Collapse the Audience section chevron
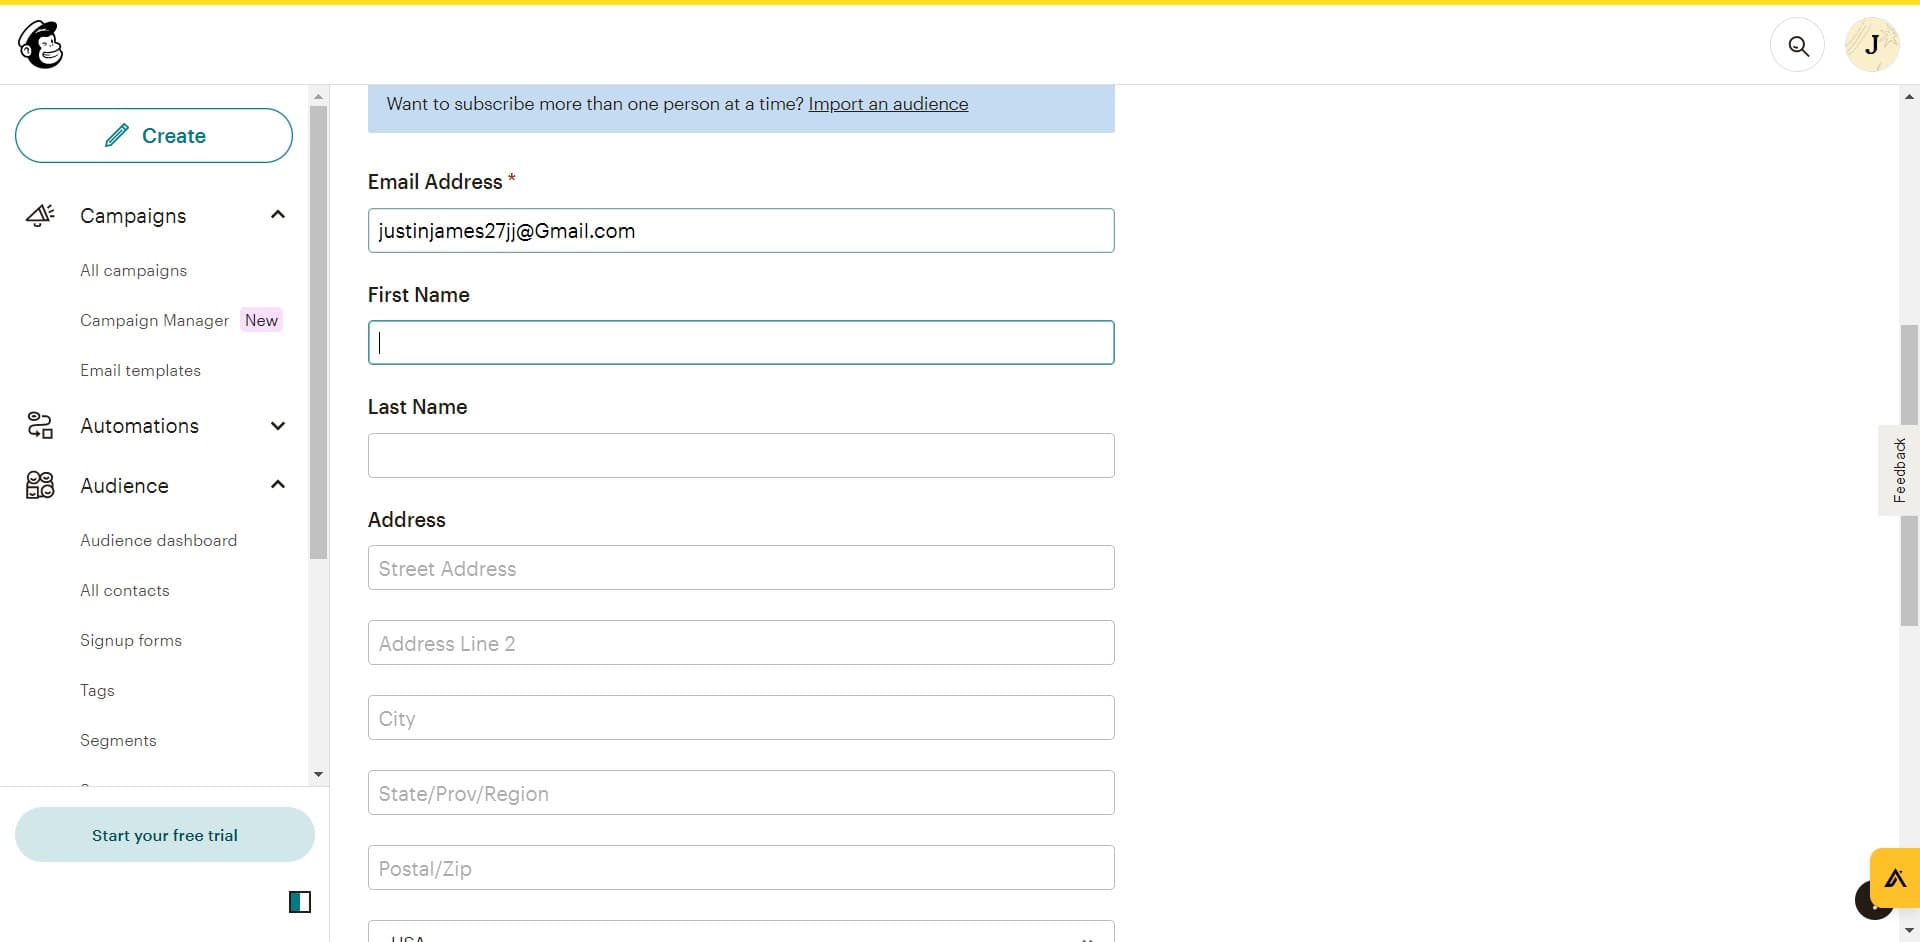1920x942 pixels. [277, 484]
